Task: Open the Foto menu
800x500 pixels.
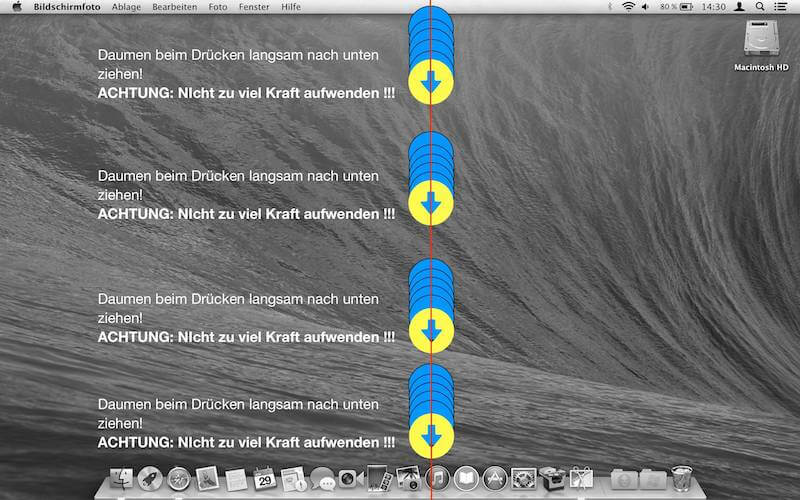Action: [218, 7]
